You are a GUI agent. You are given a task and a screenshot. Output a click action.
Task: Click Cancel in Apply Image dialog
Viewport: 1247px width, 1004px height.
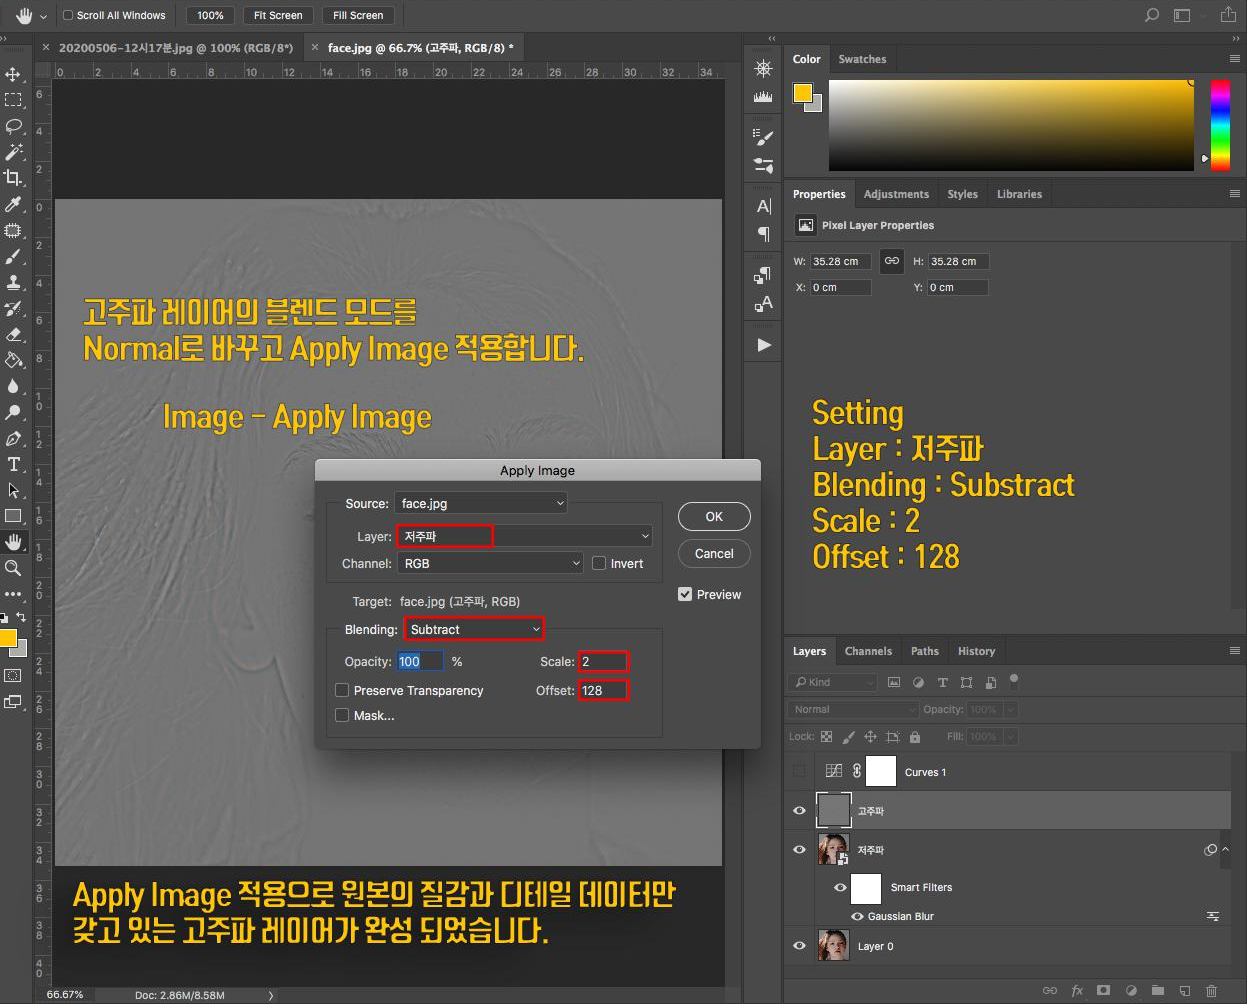tap(714, 553)
